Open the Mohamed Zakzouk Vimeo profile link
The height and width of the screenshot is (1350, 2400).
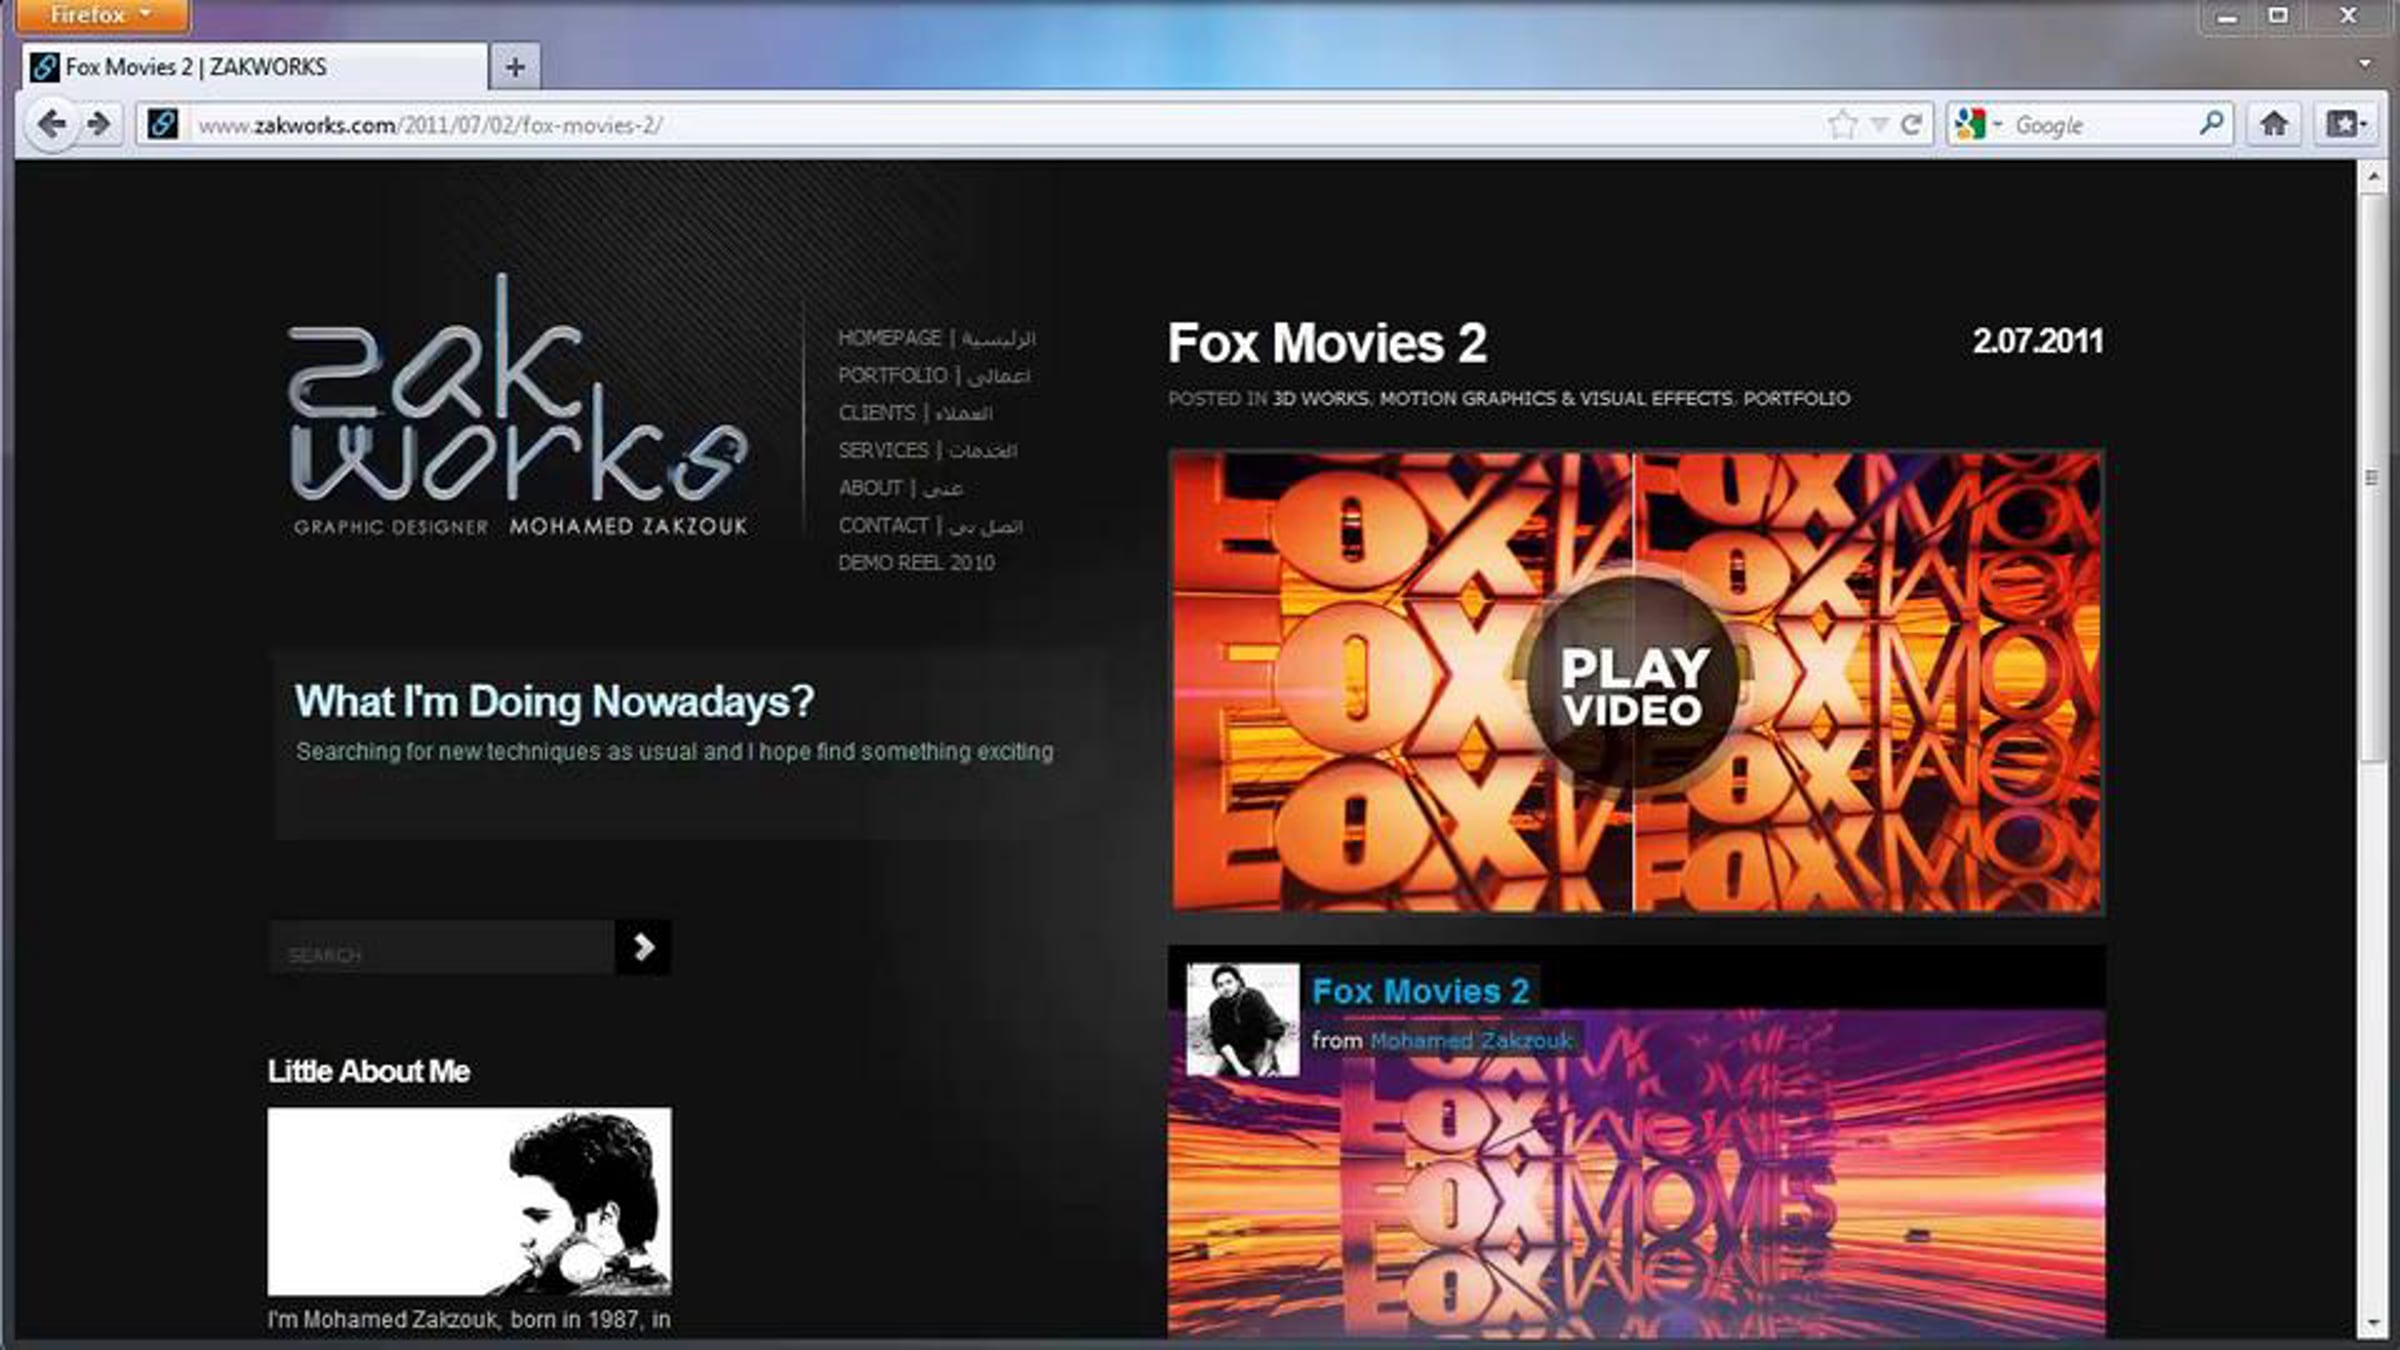point(1471,1041)
